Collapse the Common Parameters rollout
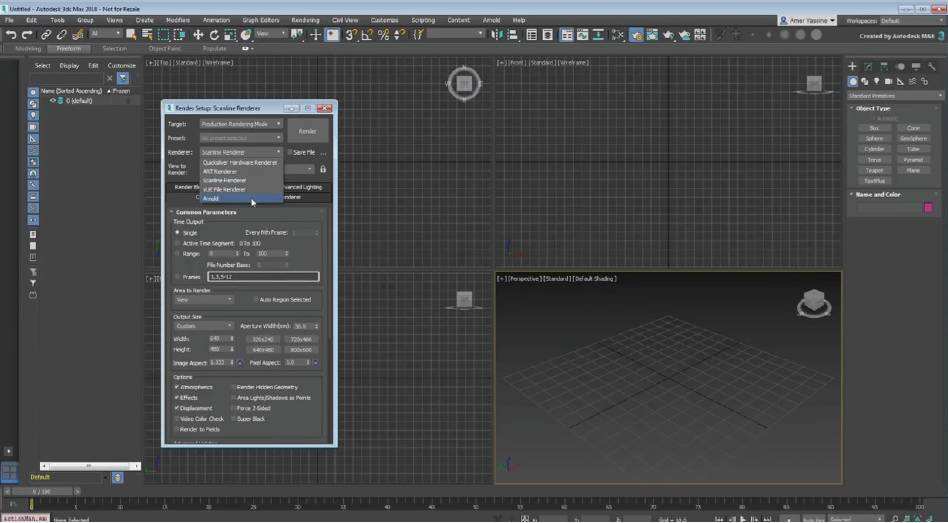This screenshot has width=948, height=523. 206,212
